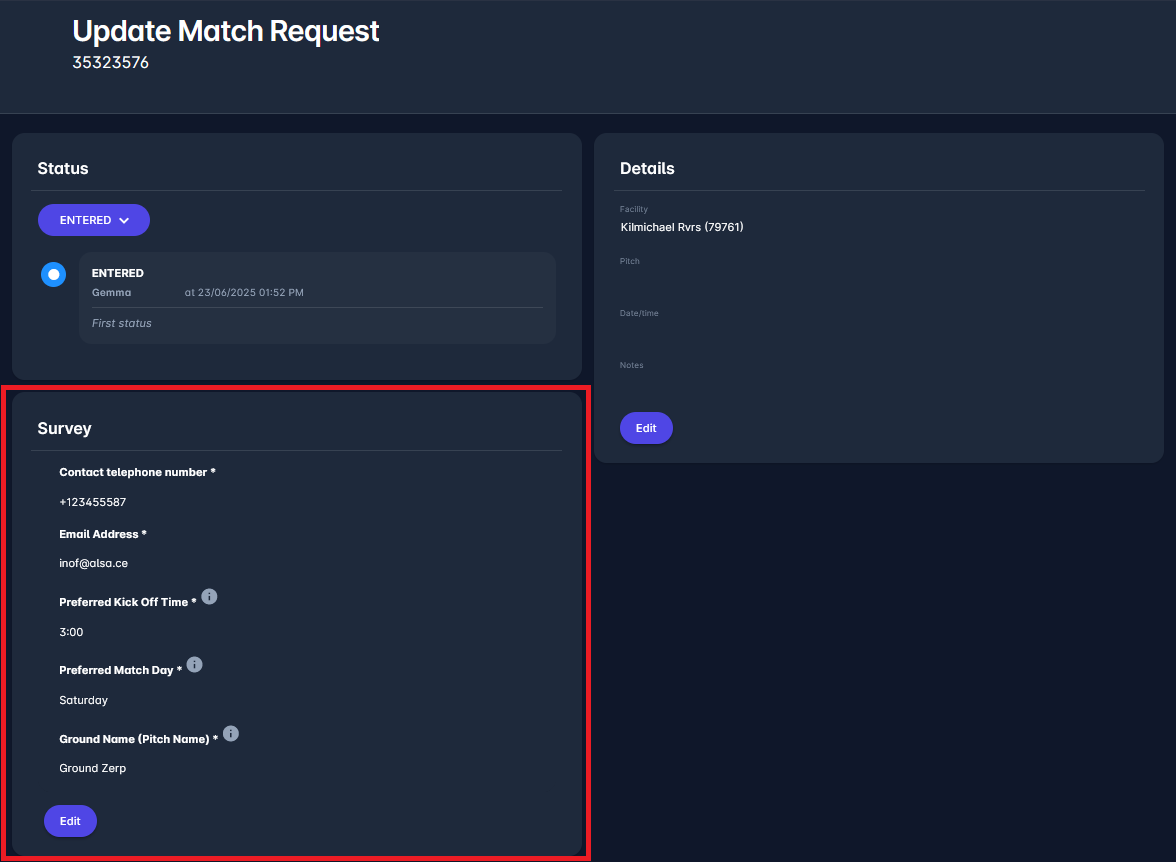Screen dimensions: 1176x862
Task: Click the Saturday match day value
Action: (x=84, y=700)
